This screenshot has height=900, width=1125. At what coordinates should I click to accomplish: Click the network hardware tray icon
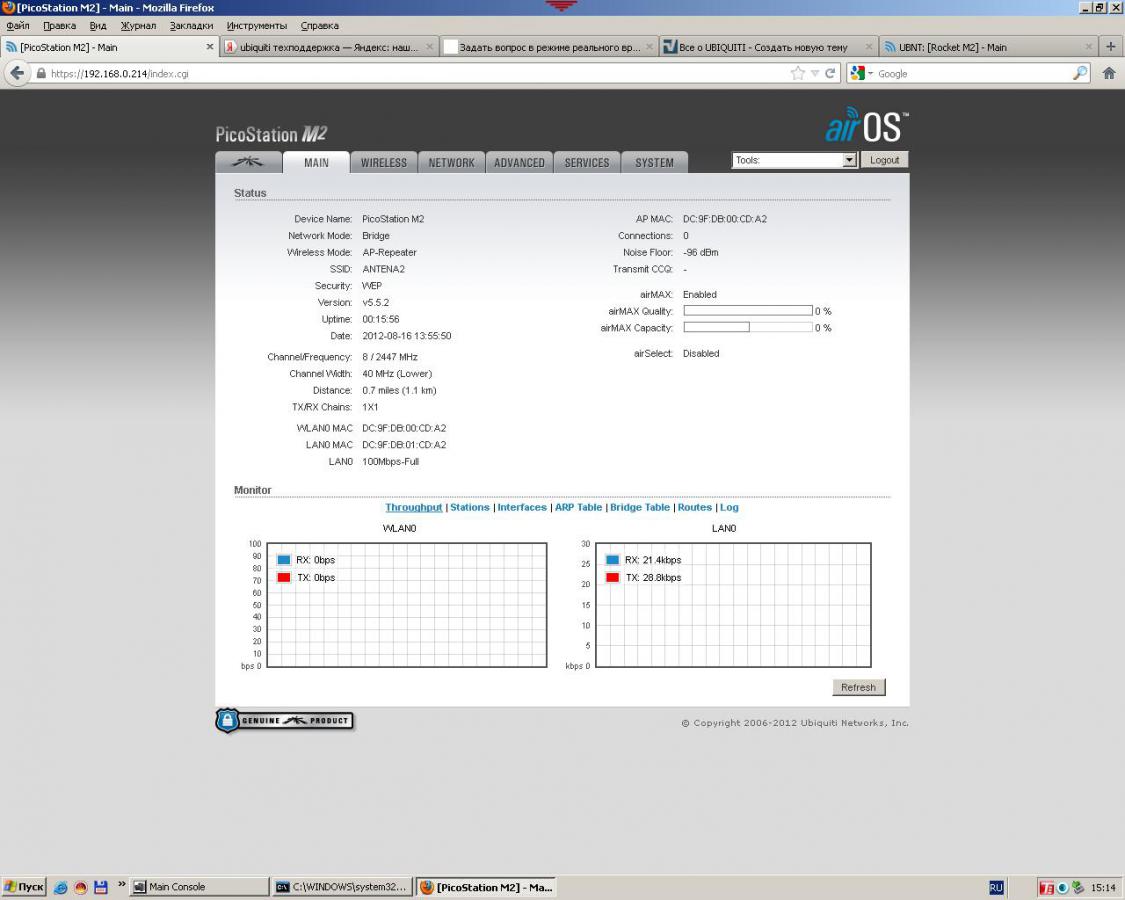pyautogui.click(x=1077, y=888)
